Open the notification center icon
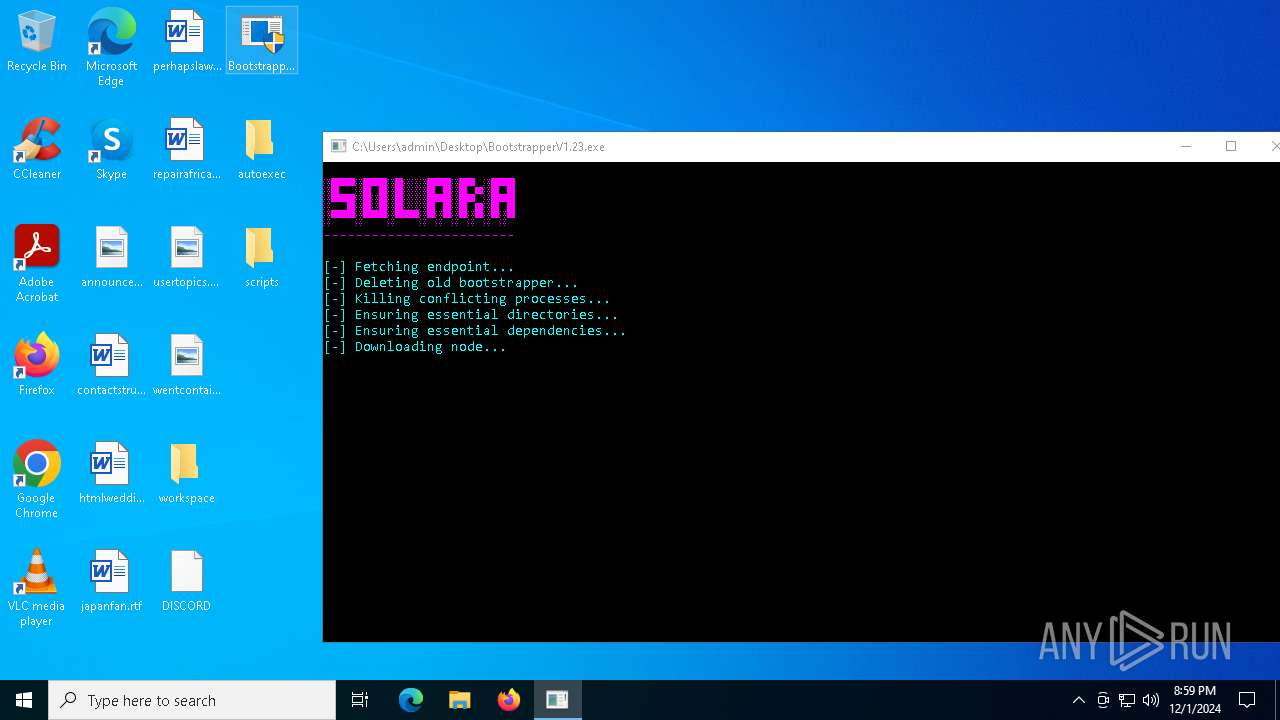Image resolution: width=1280 pixels, height=720 pixels. pos(1247,700)
